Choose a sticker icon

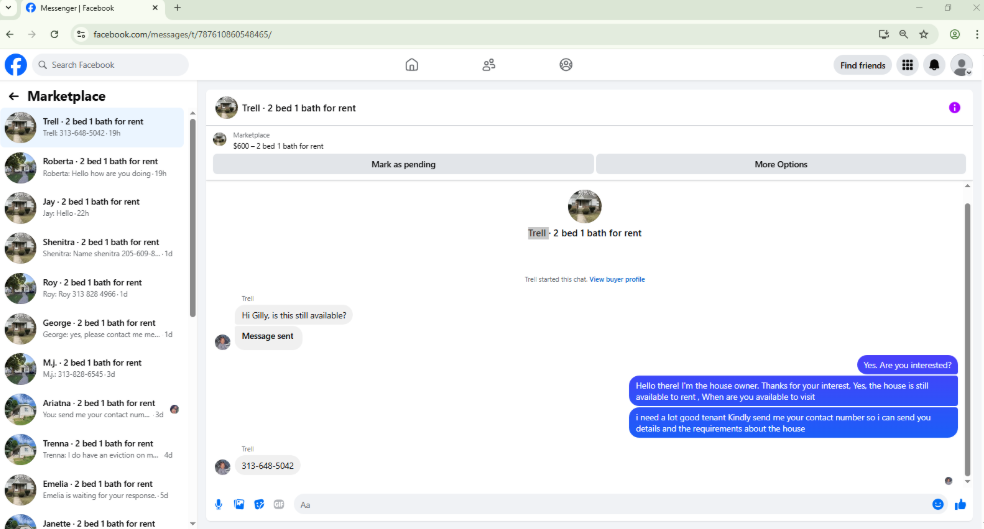(259, 505)
